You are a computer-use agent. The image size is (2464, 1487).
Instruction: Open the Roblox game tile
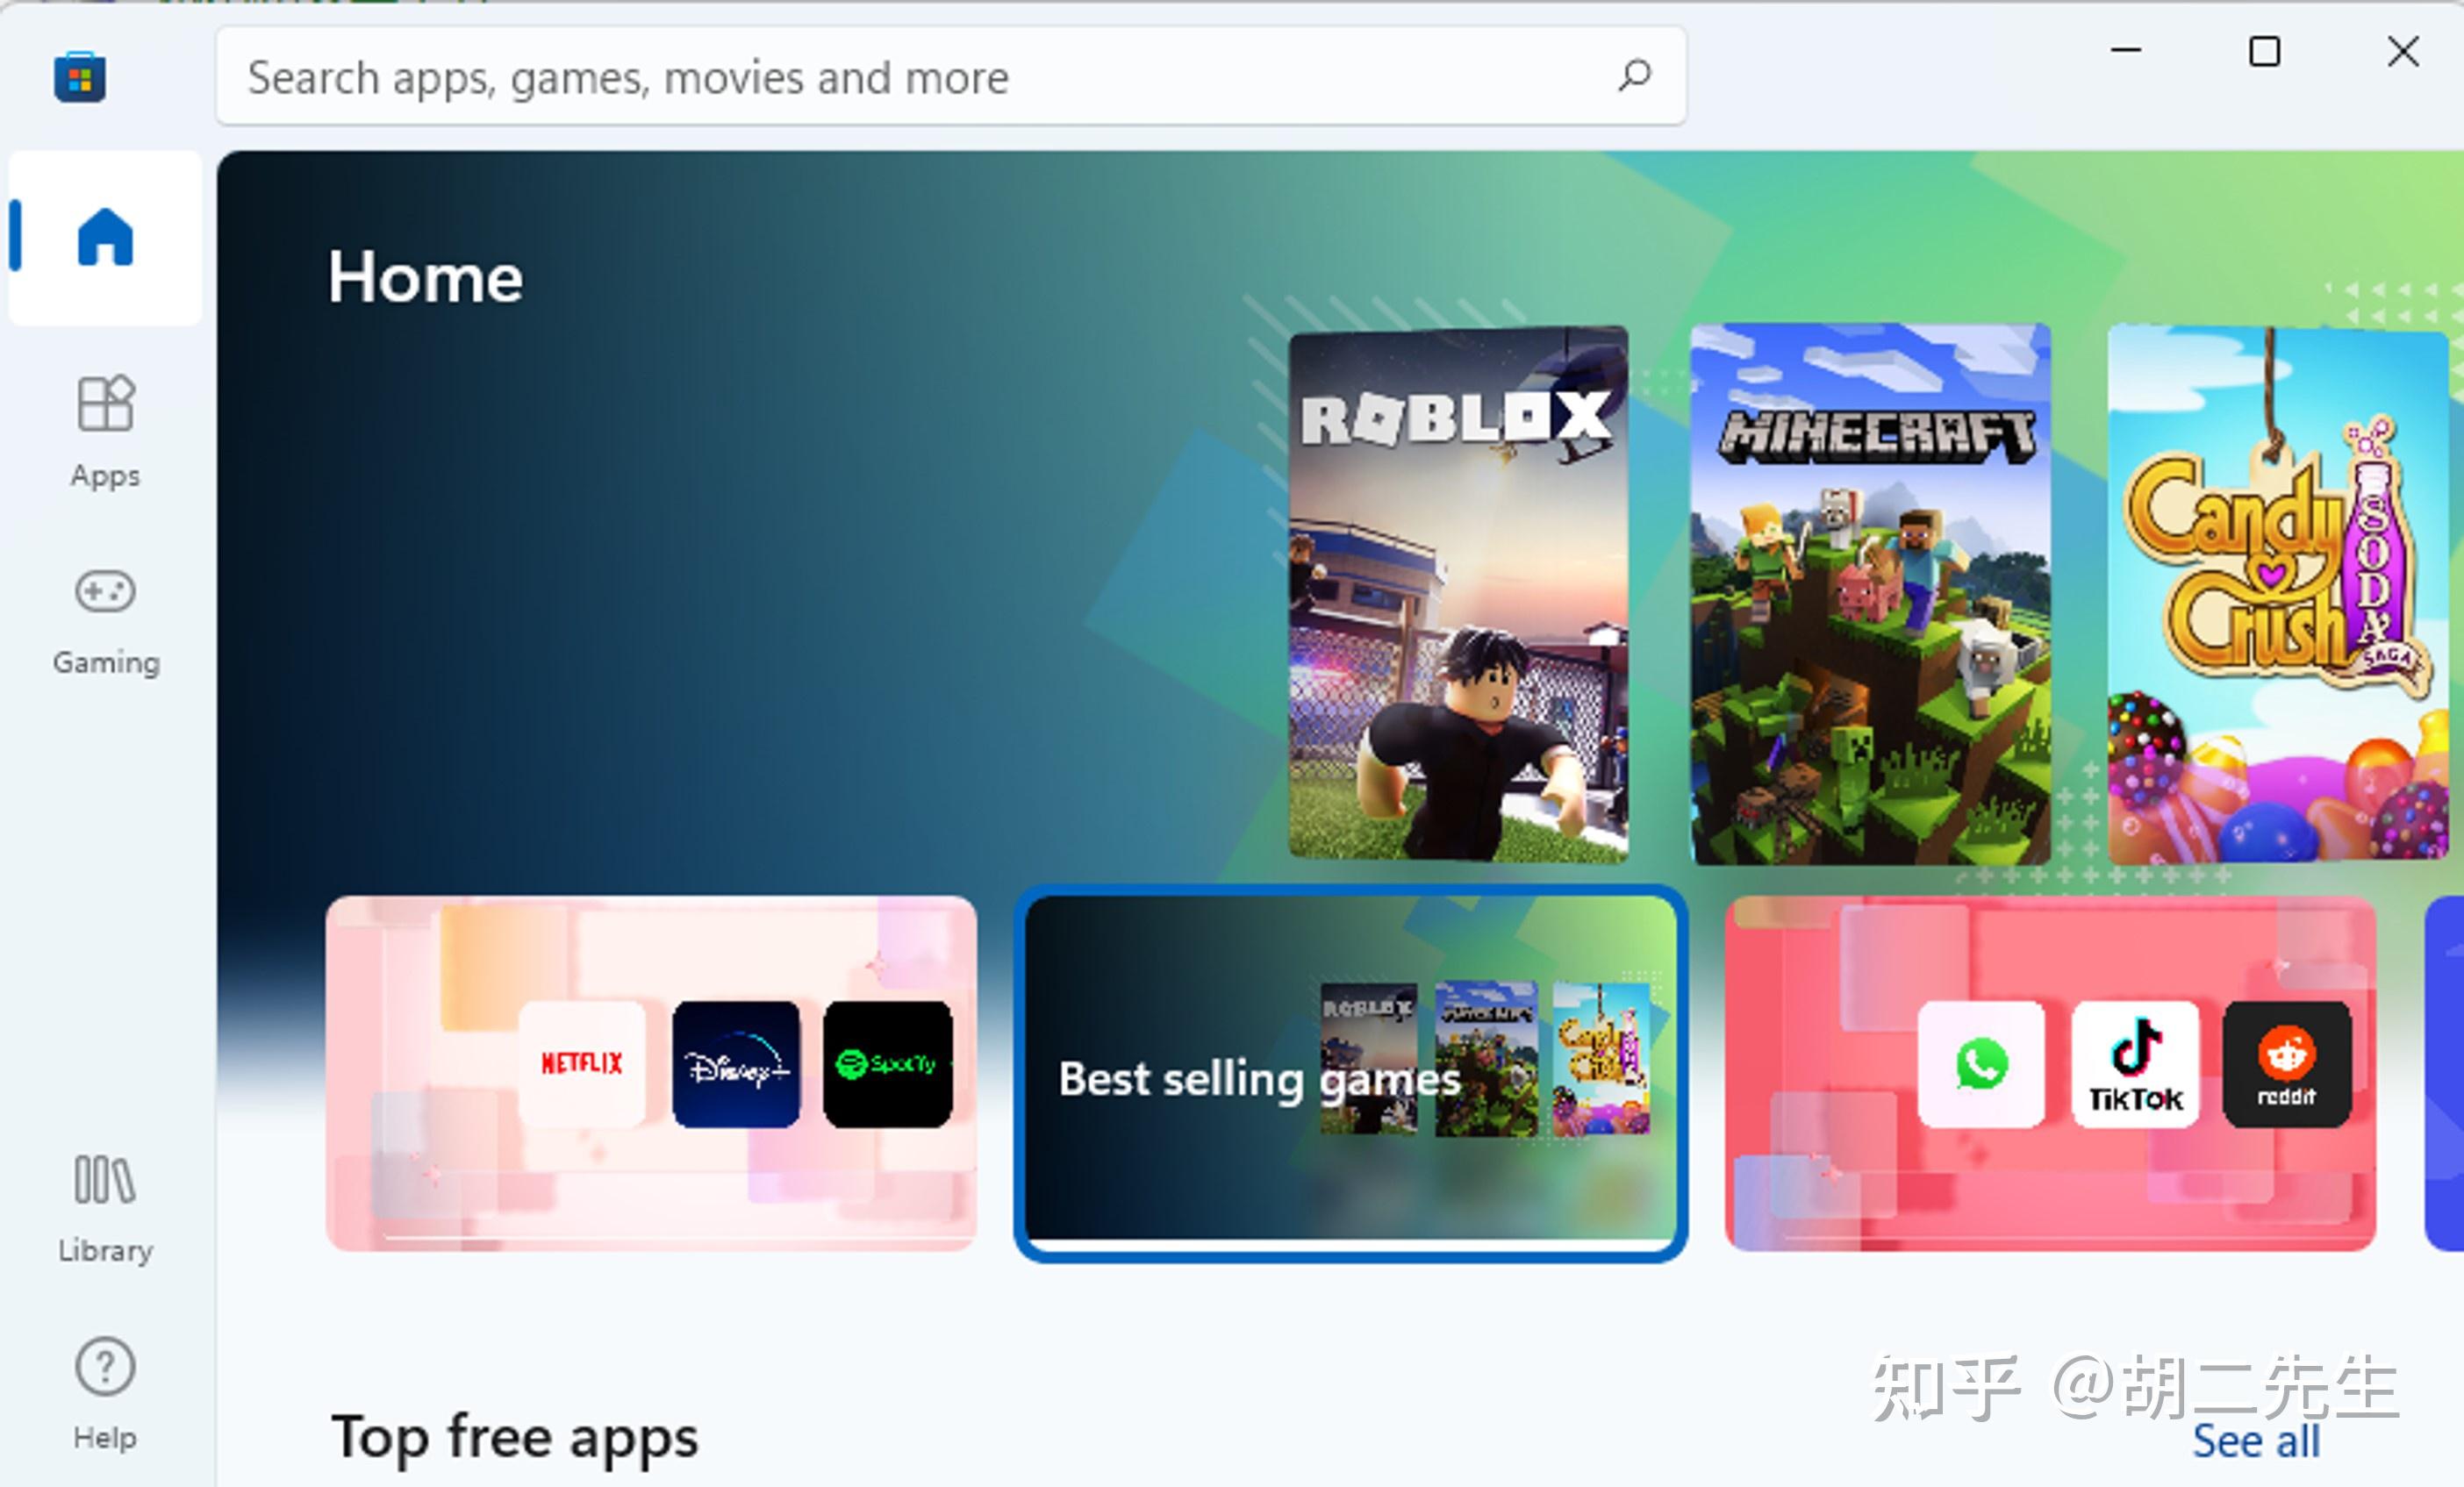tap(1459, 590)
